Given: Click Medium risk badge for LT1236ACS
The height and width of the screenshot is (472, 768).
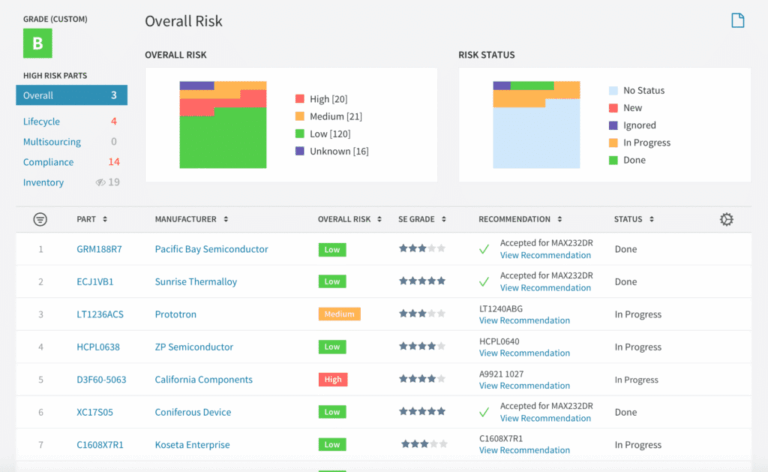Looking at the screenshot, I should pos(339,314).
